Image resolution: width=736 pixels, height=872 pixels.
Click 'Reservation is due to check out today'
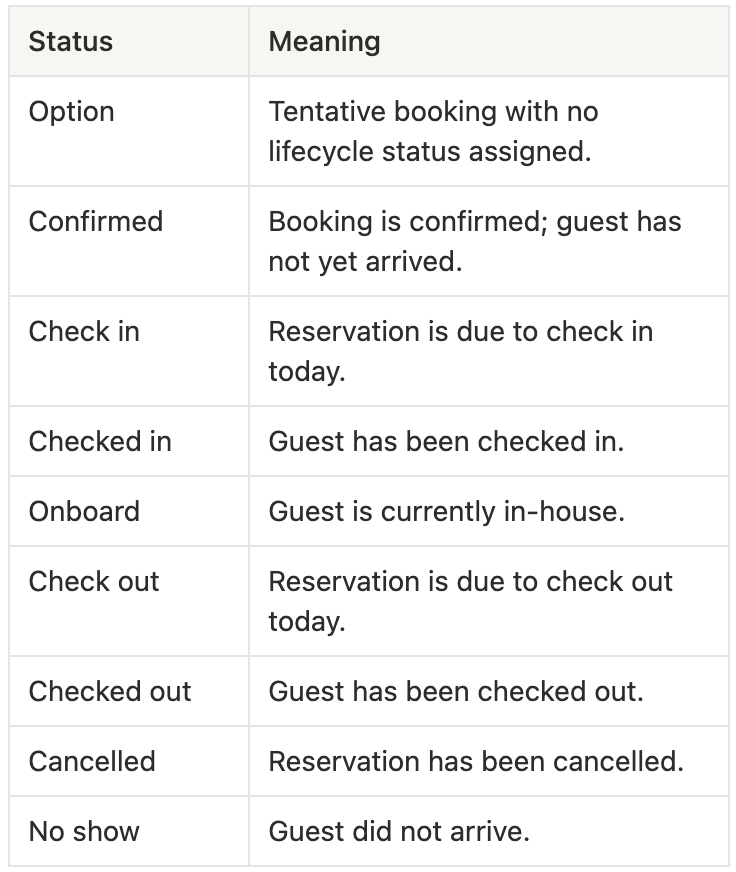pos(471,601)
